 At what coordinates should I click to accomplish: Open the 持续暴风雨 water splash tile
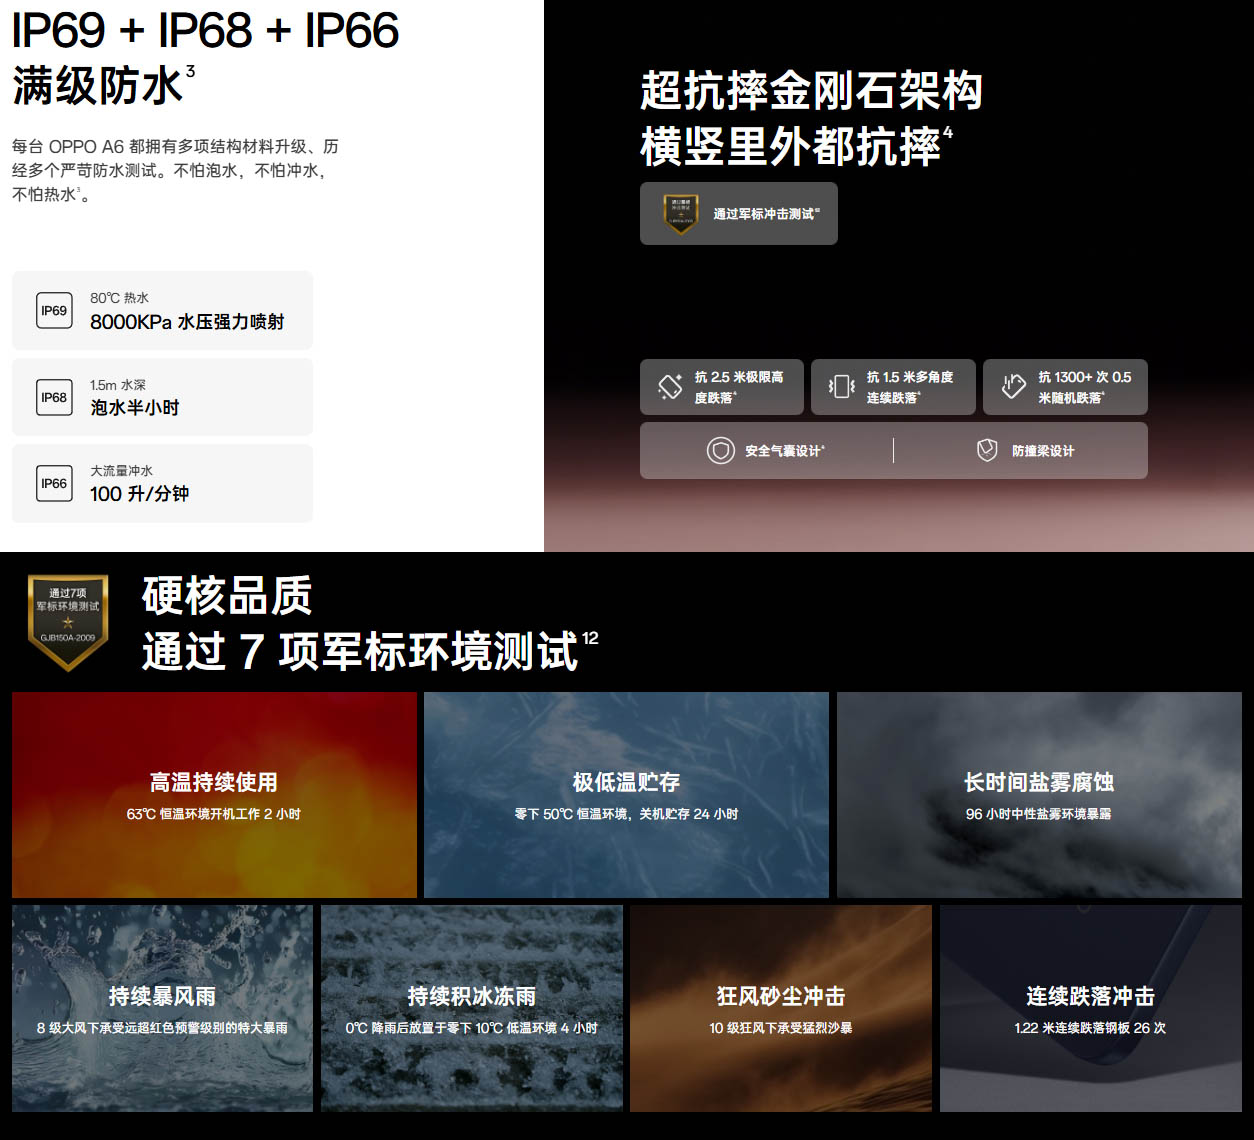[162, 1008]
